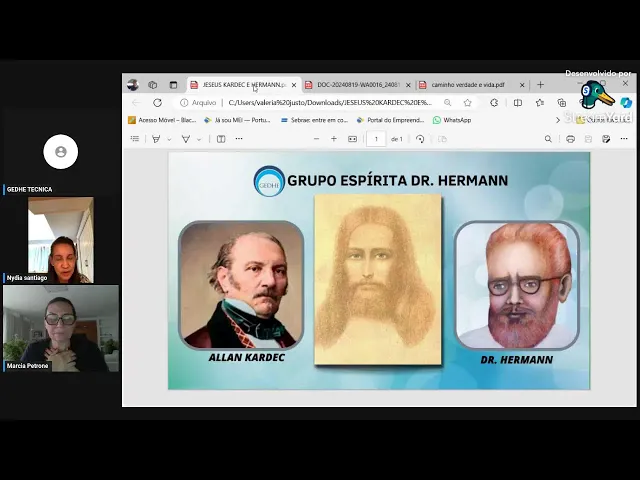This screenshot has height=480, width=640.
Task: Expand the bookmarks overflow chevron
Action: (x=558, y=120)
